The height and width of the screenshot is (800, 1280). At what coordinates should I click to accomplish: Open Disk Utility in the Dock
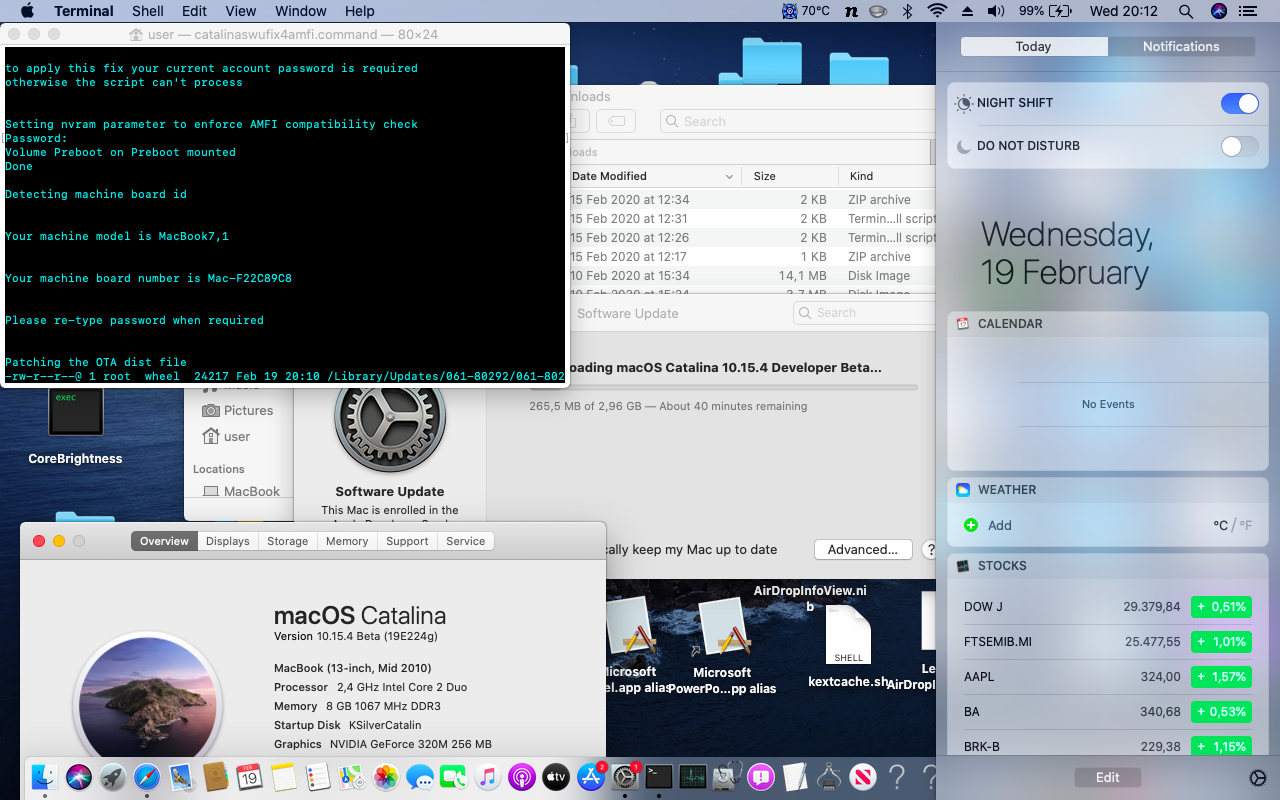coord(727,776)
